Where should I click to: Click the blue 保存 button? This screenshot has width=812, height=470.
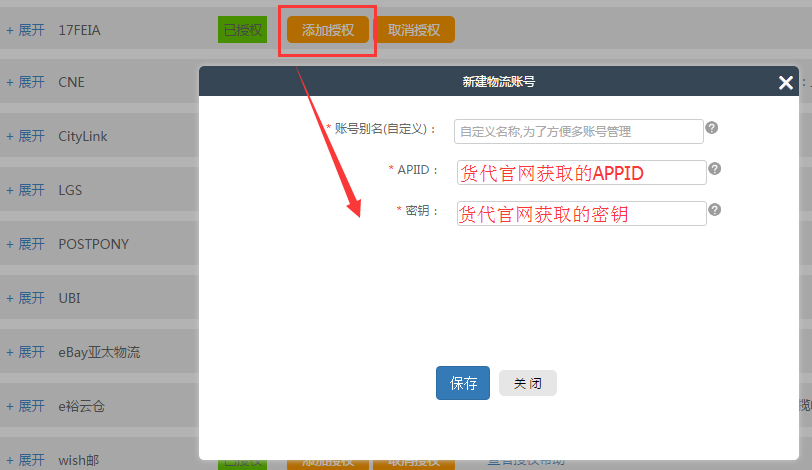coord(463,383)
